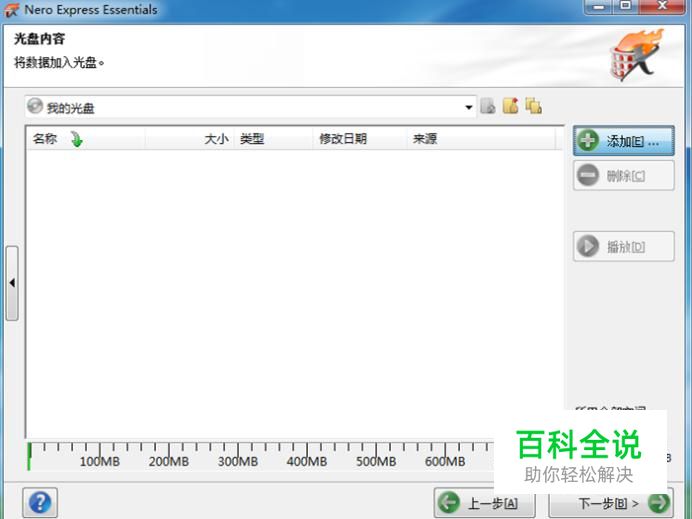The width and height of the screenshot is (692, 519).
Task: Minimize the Nero Express window
Action: (599, 6)
